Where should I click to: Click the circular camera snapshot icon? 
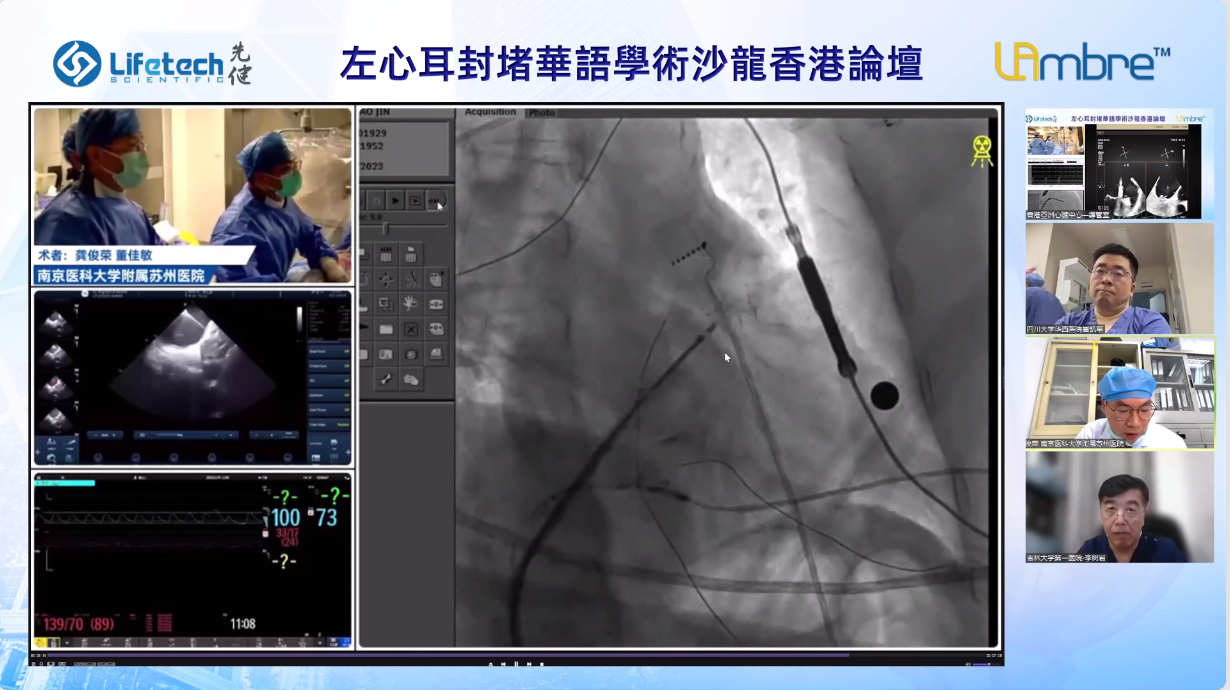point(410,354)
